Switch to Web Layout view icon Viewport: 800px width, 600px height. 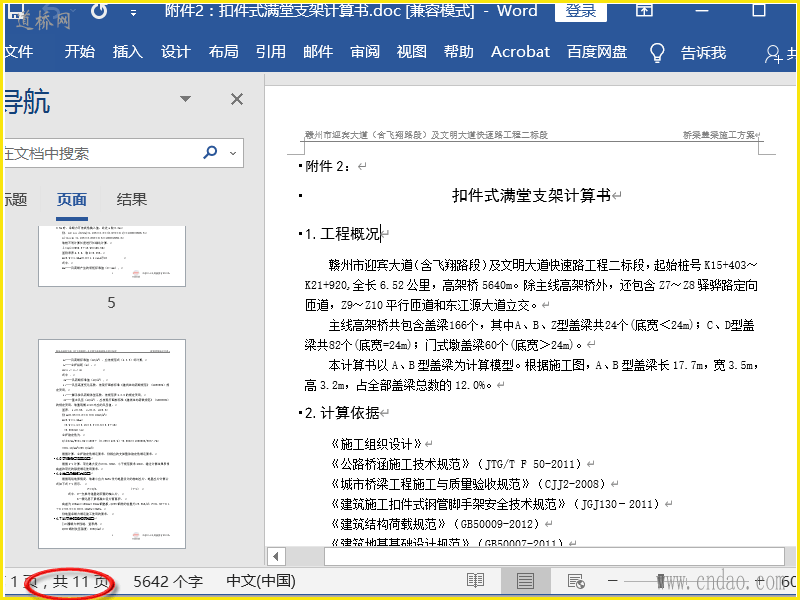[x=576, y=581]
